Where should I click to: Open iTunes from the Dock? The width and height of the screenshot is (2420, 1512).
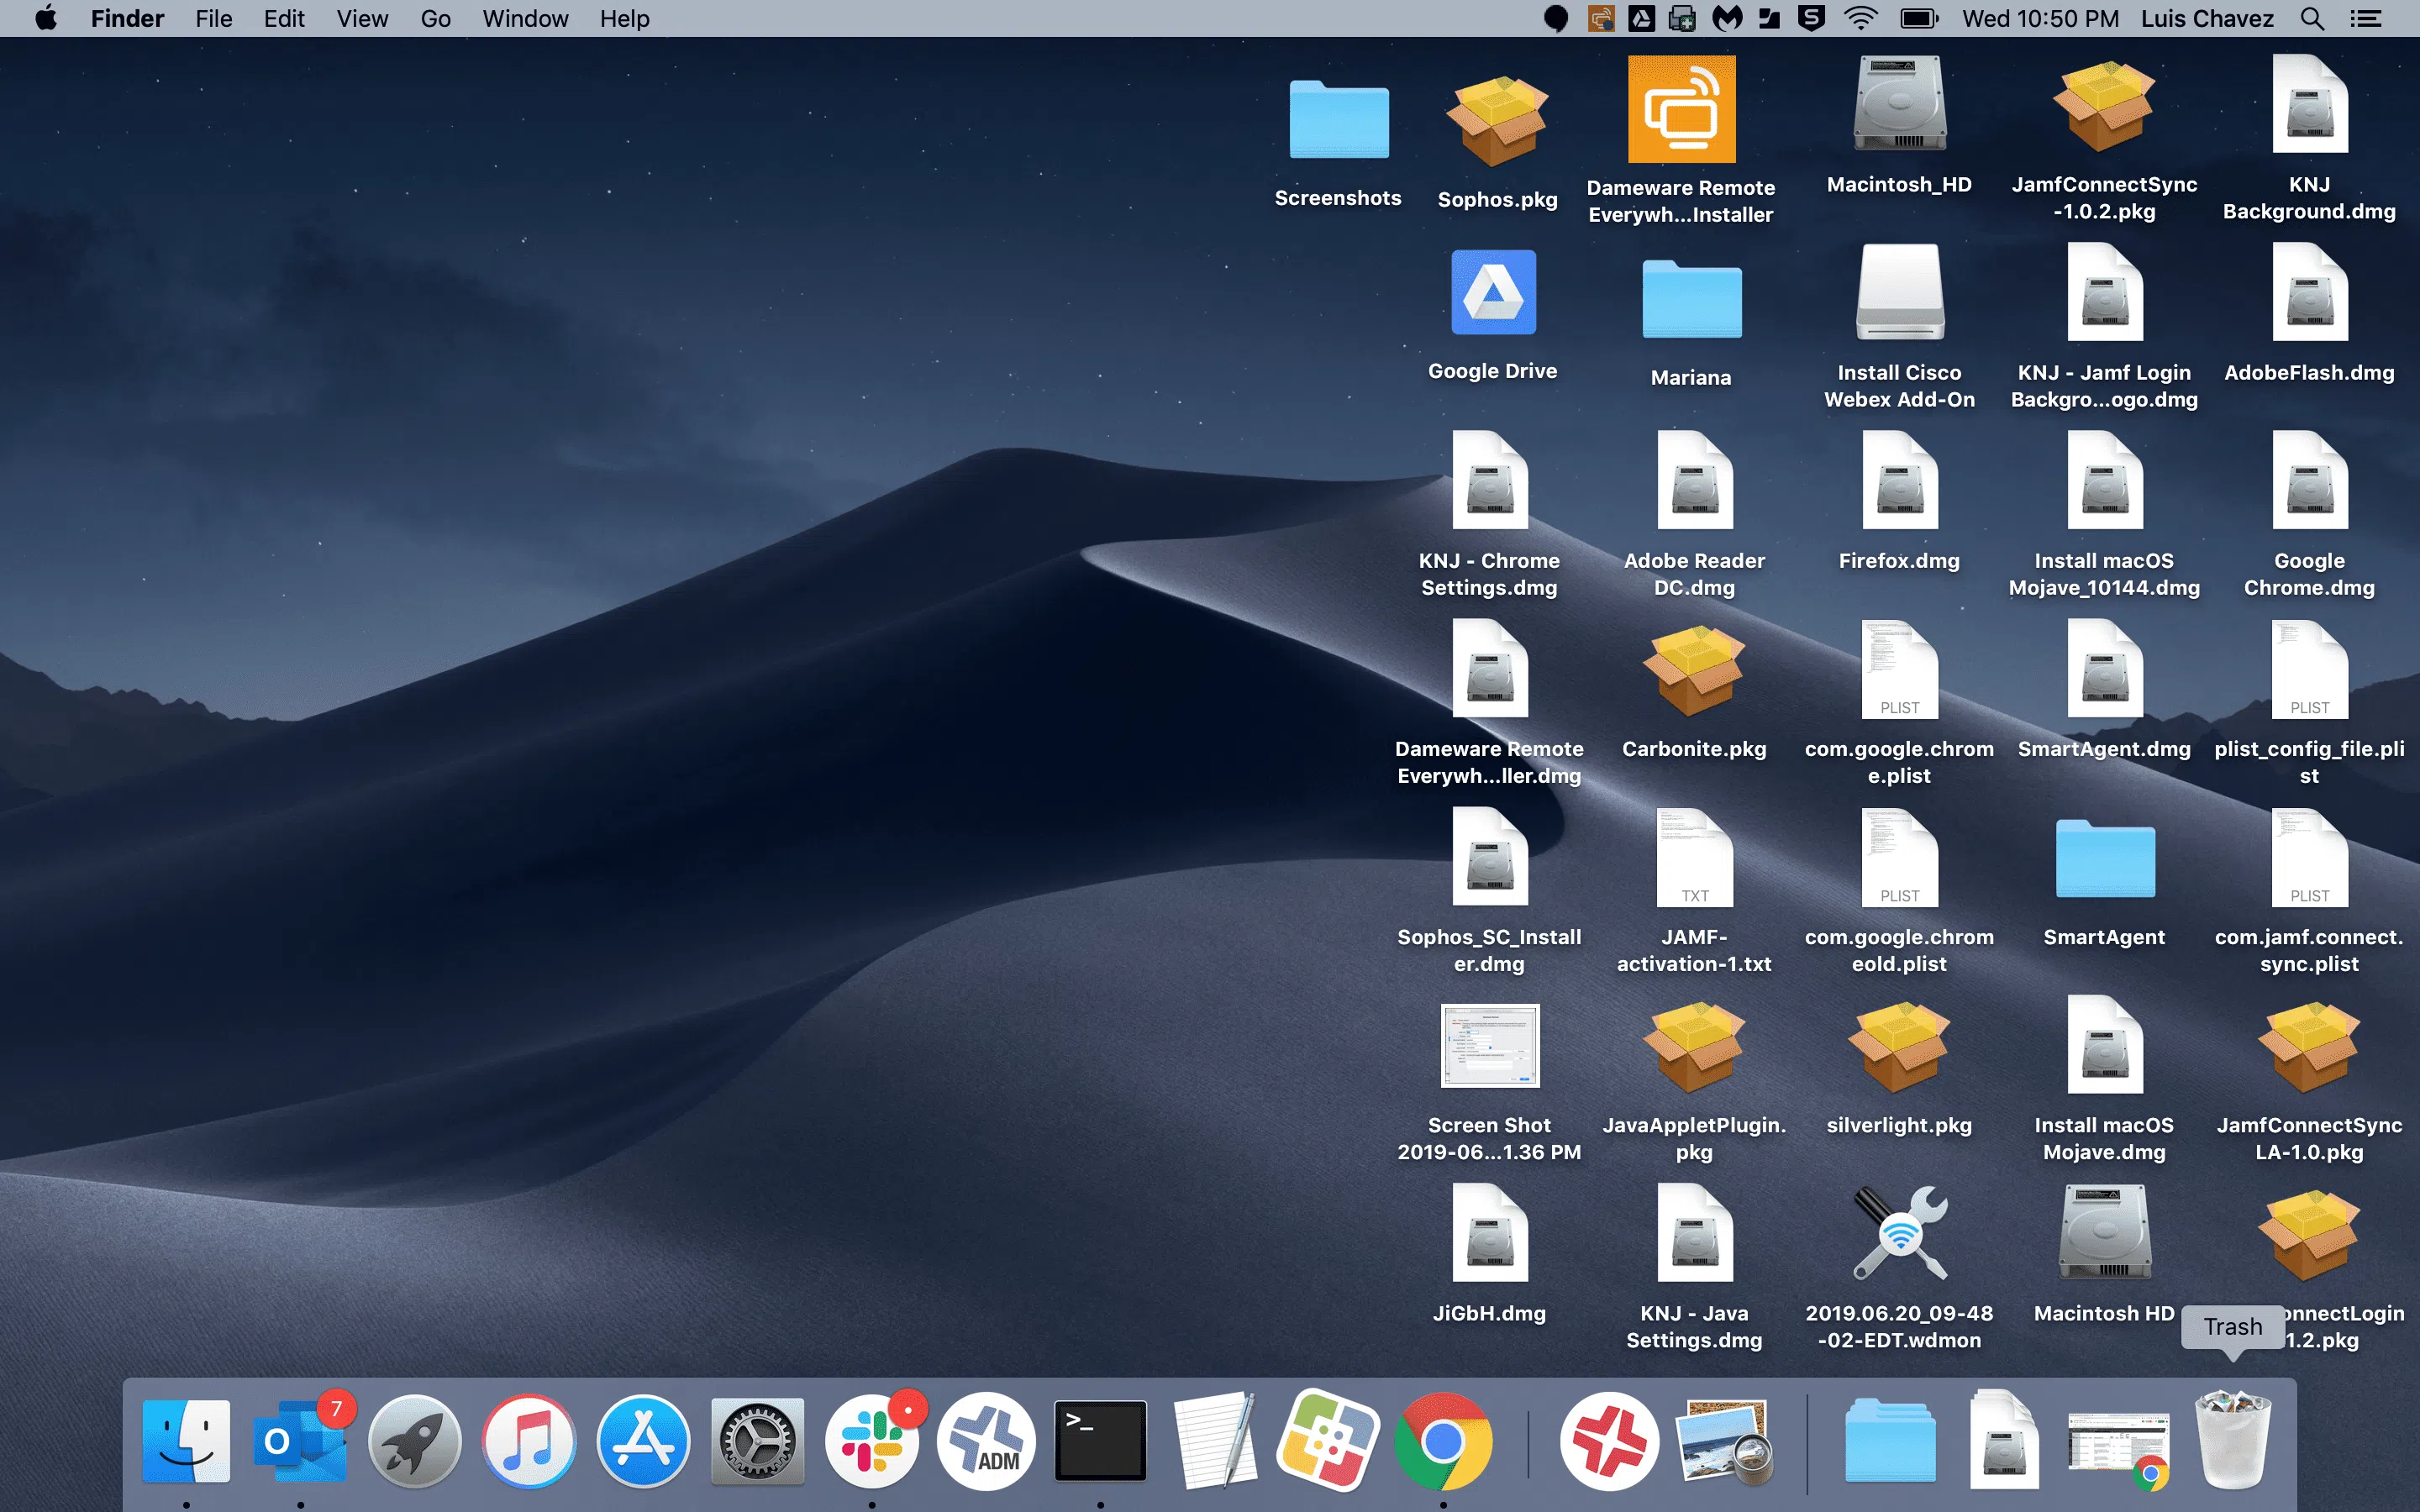point(529,1442)
